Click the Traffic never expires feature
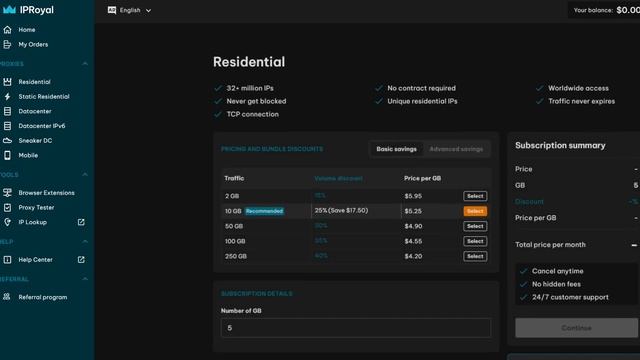Screen dimensions: 640x360 tap(581, 101)
